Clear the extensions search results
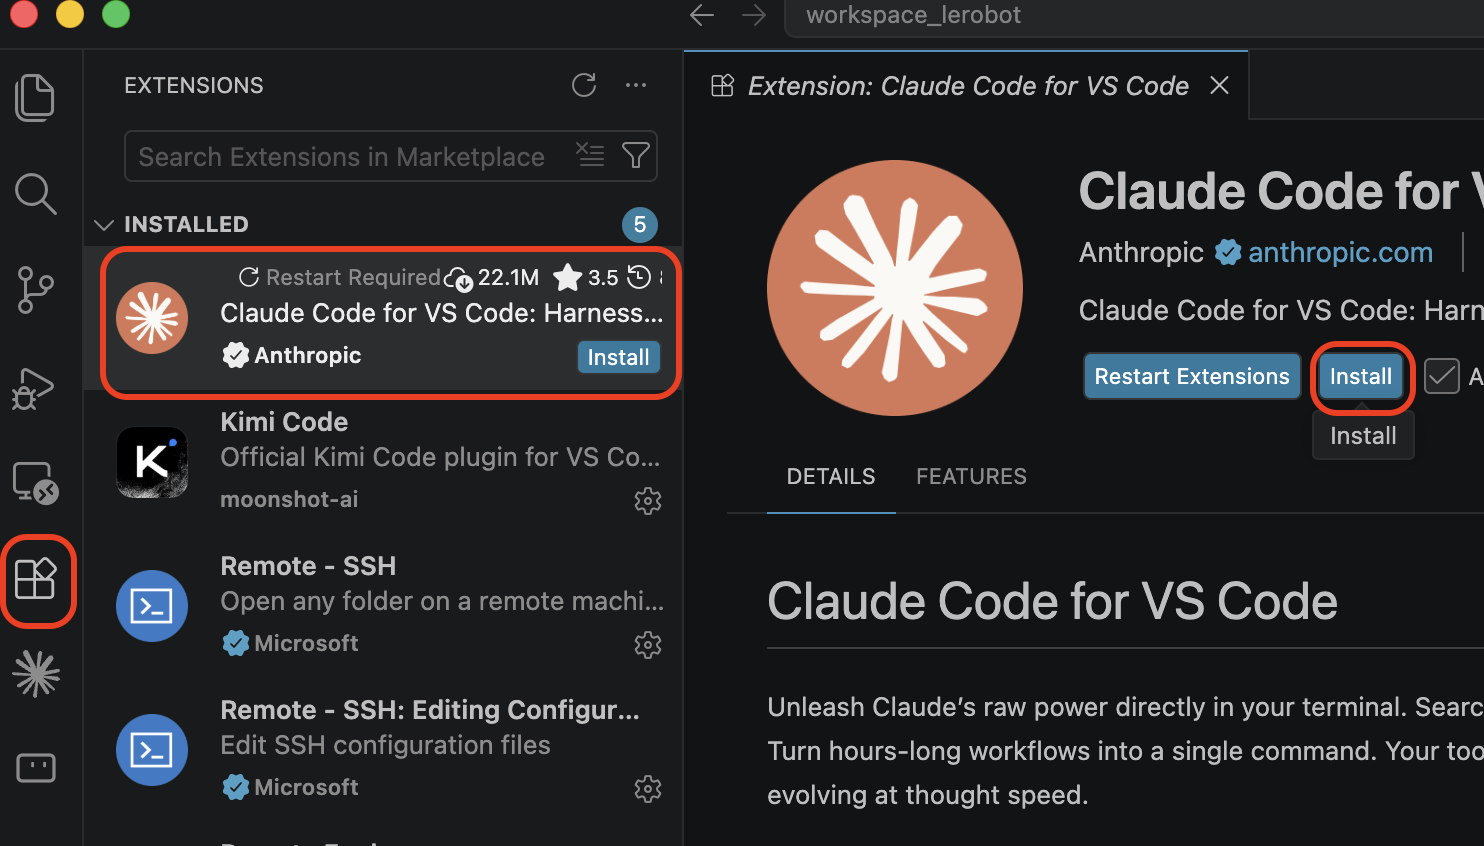 (590, 155)
